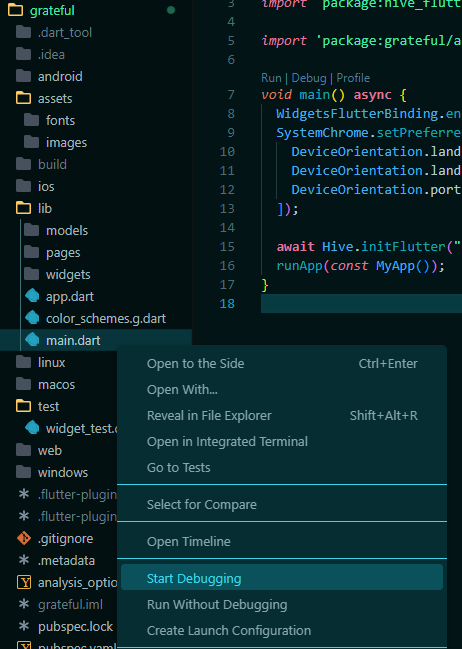Click the ios folder icon

(x=23, y=186)
